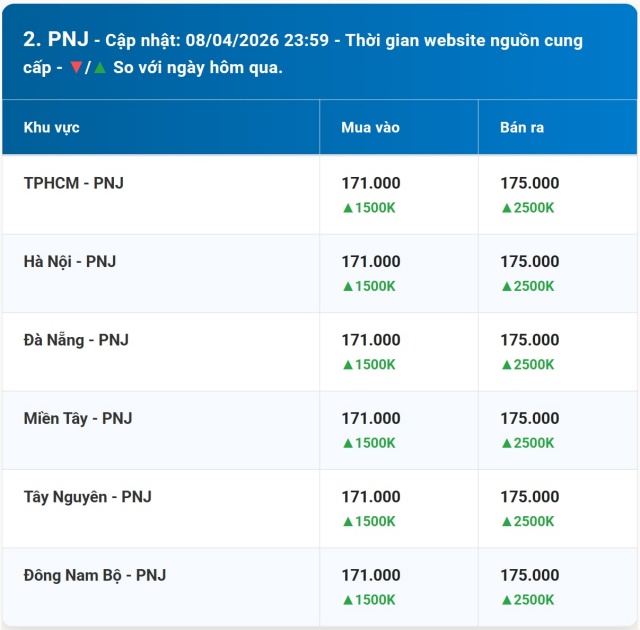Select the "TPHCM - PNJ" region label
This screenshot has height=630, width=640.
click(74, 183)
